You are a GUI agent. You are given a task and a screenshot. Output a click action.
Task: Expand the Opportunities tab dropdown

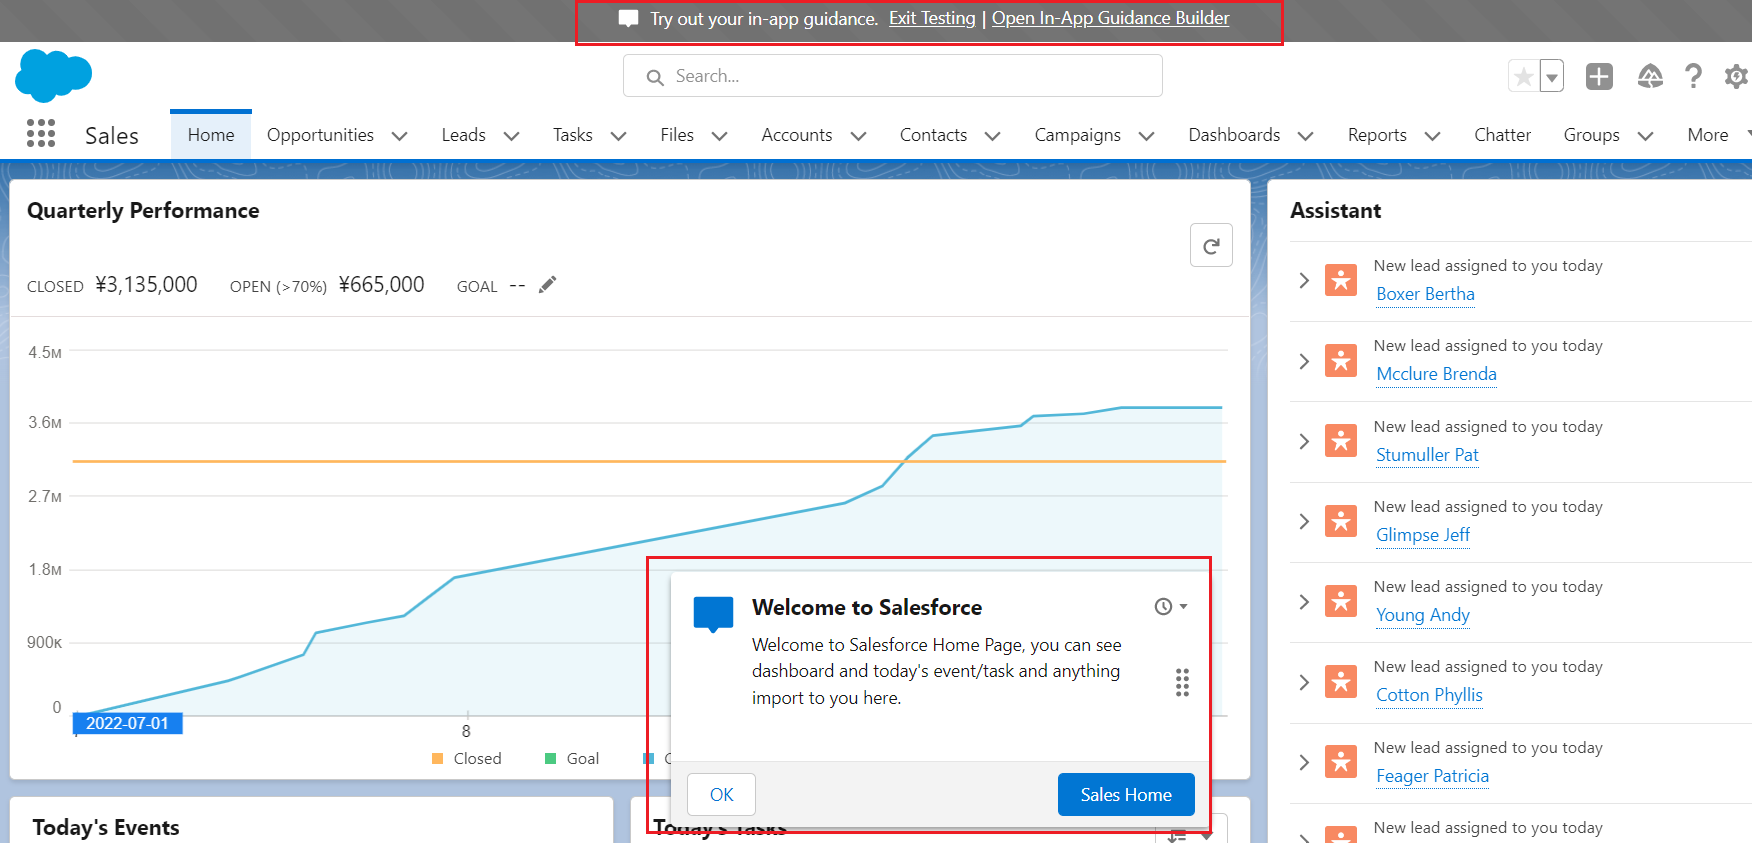tap(400, 136)
